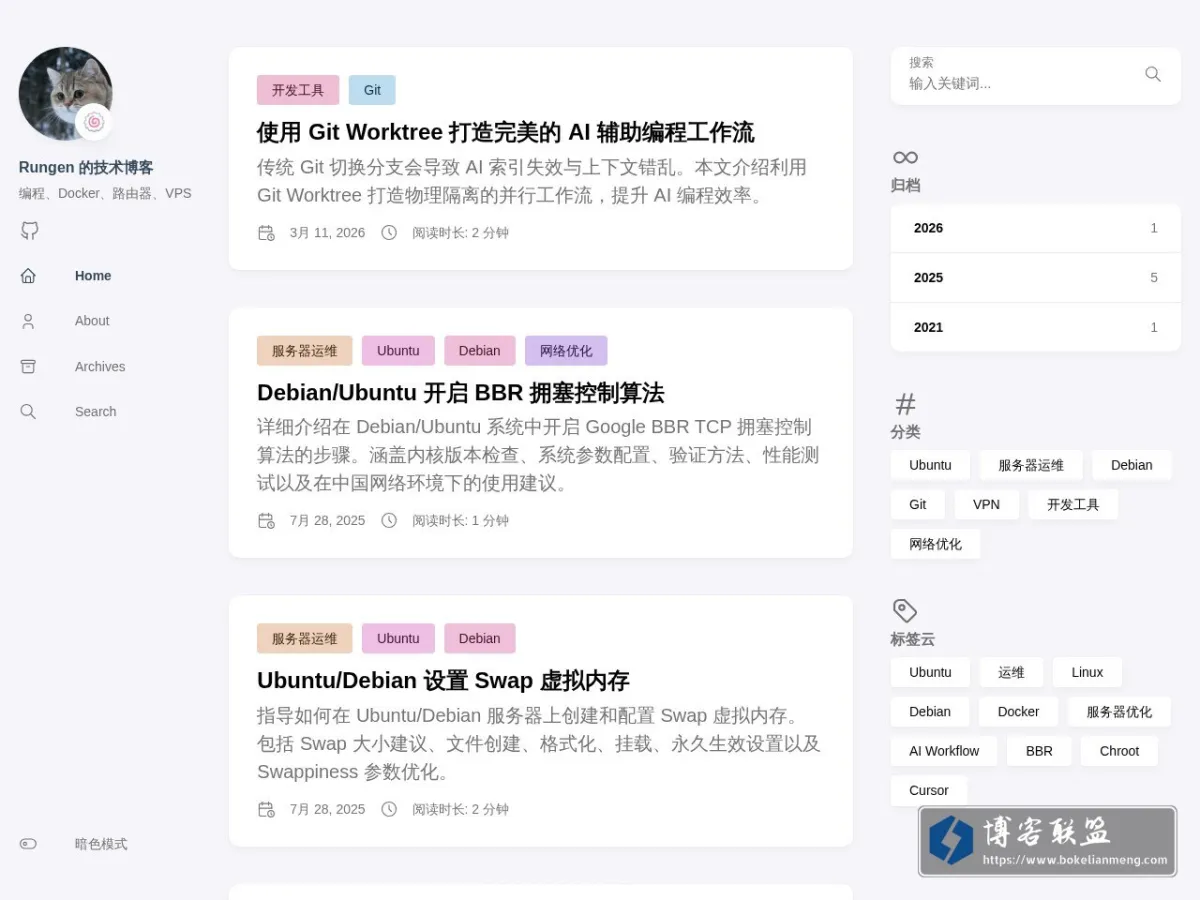Select 服务器优化 tag in tag cloud
This screenshot has height=900, width=1200.
coord(1119,712)
